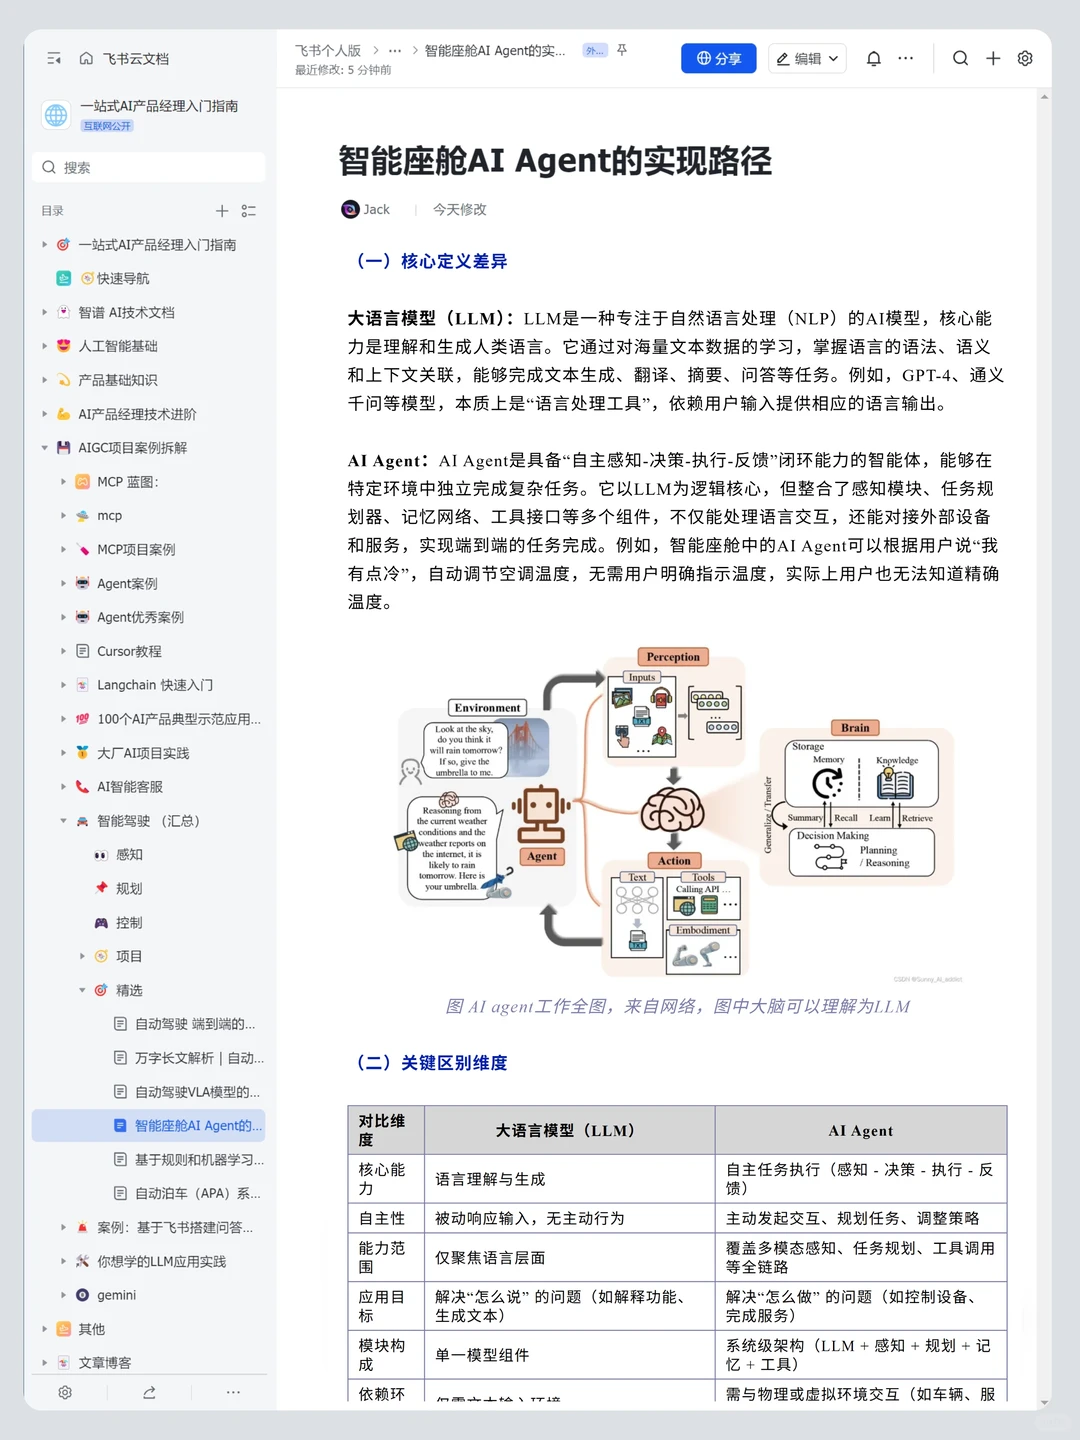Screen dimensions: 1080x1440
Task: Click the magnifier search icon in top bar
Action: point(960,59)
